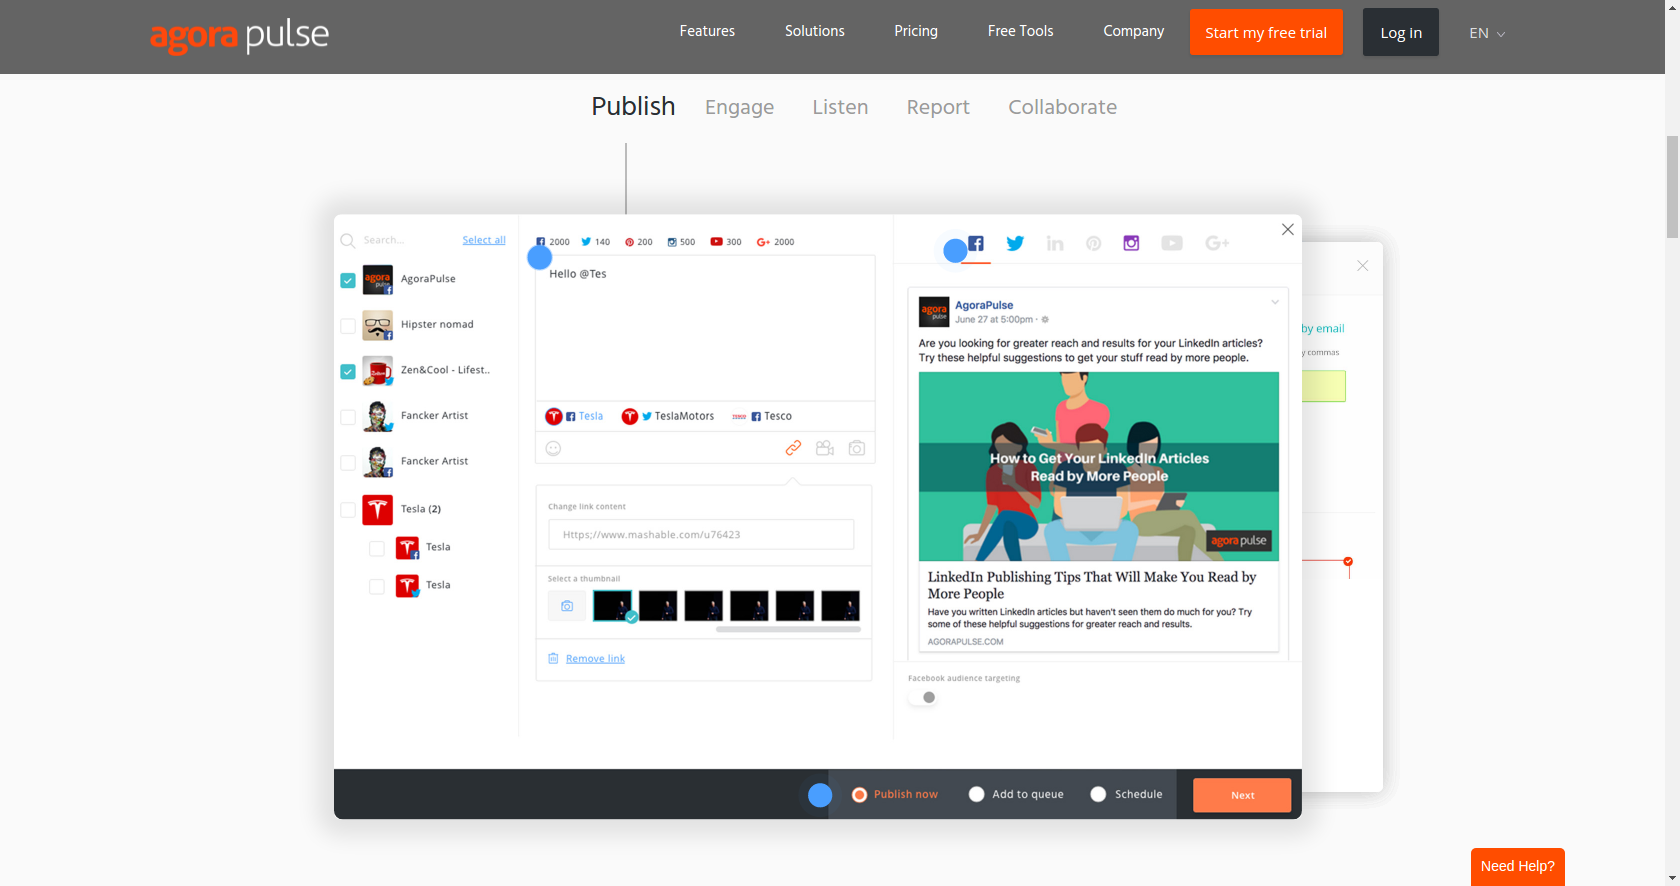Click the Need Help? button
Screen dimensions: 1680x886
1518,866
